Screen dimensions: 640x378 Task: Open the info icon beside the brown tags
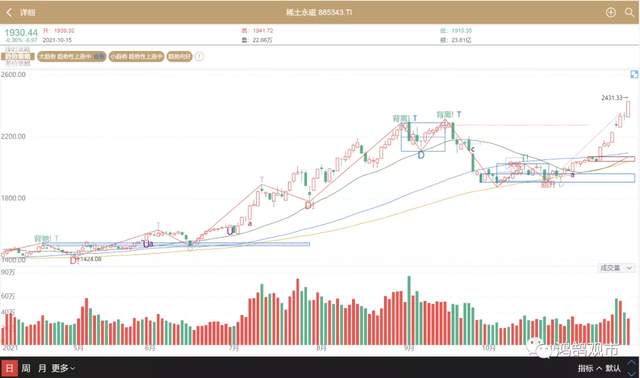click(x=199, y=57)
